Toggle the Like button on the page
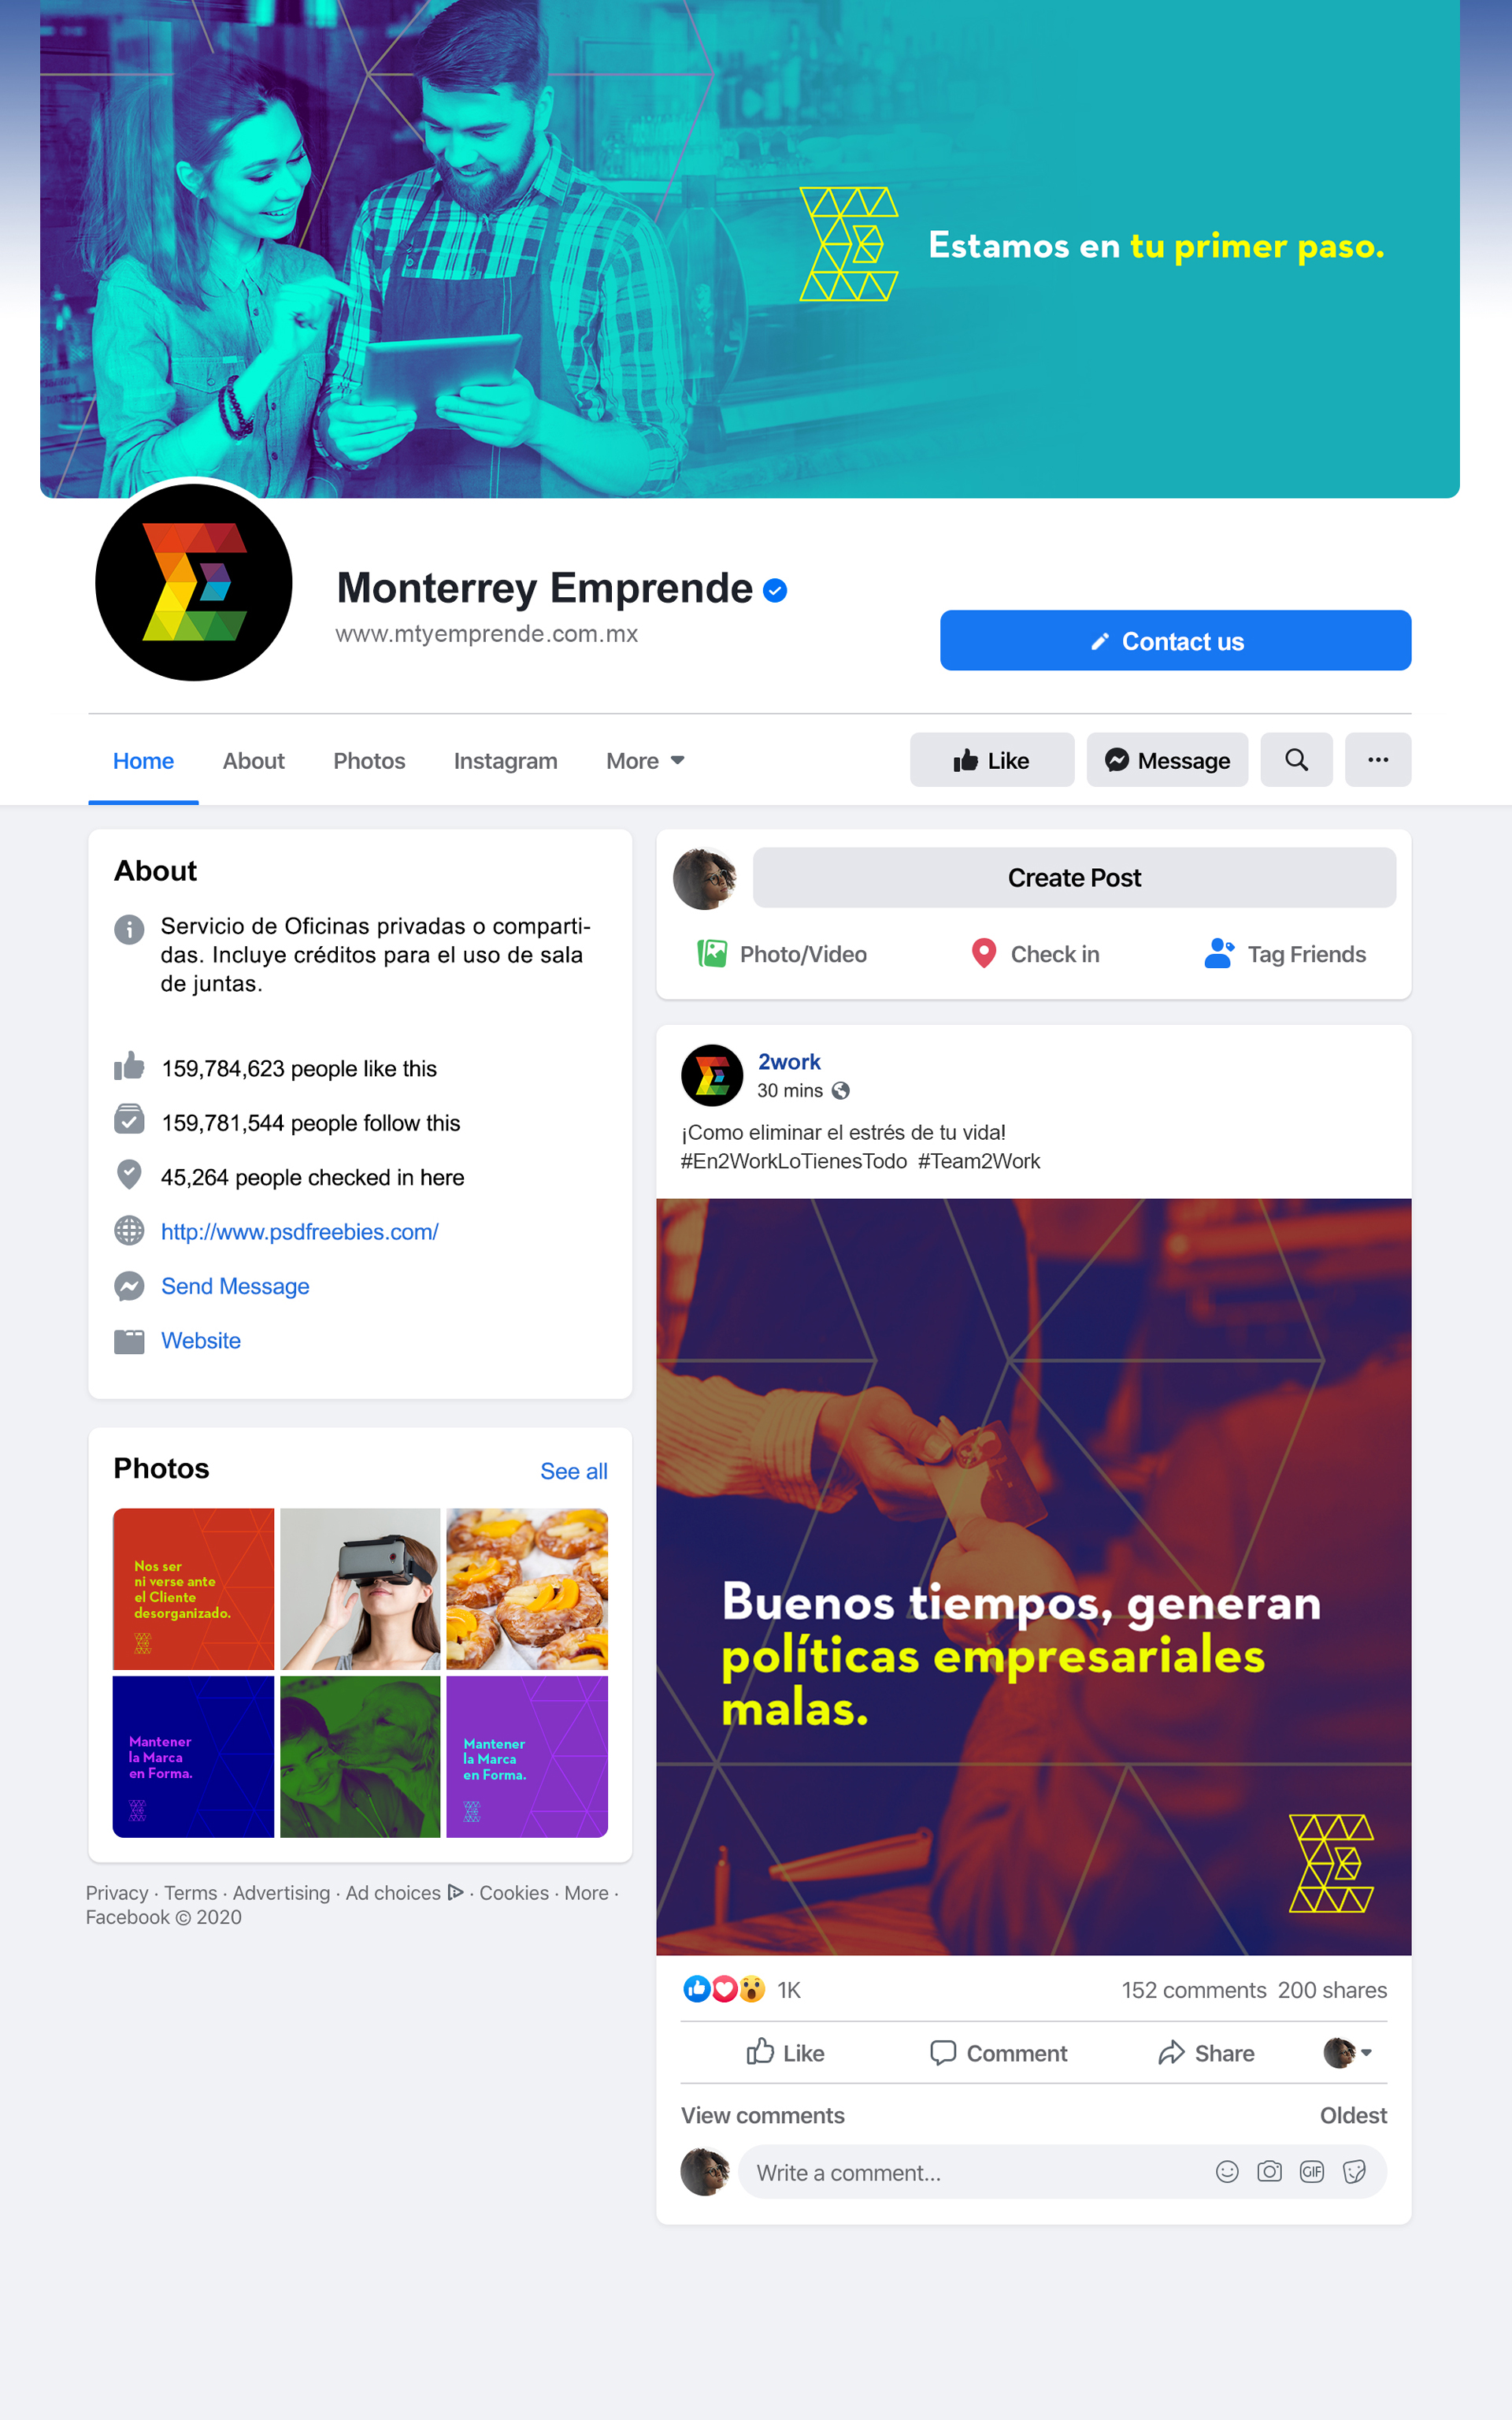 pos(992,760)
